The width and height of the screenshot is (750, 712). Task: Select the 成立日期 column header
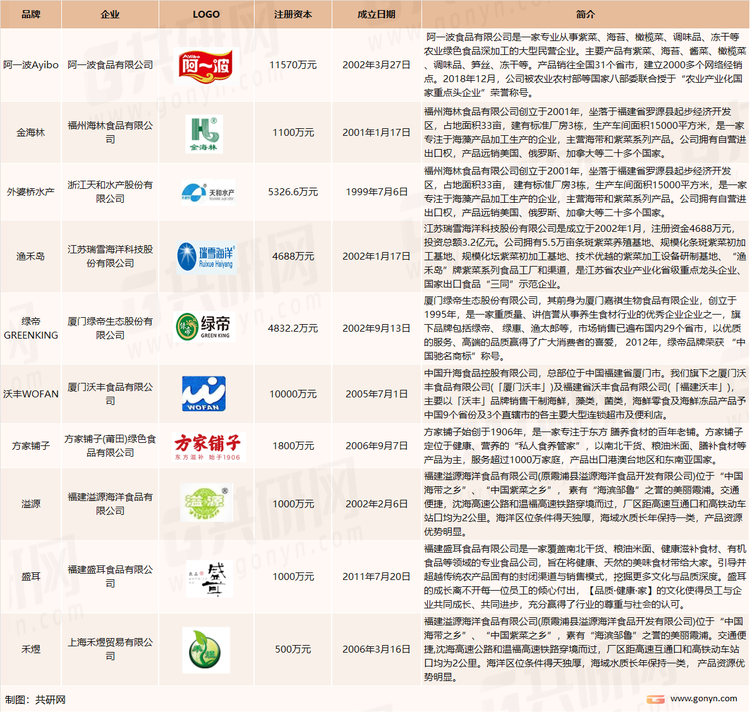click(x=373, y=15)
